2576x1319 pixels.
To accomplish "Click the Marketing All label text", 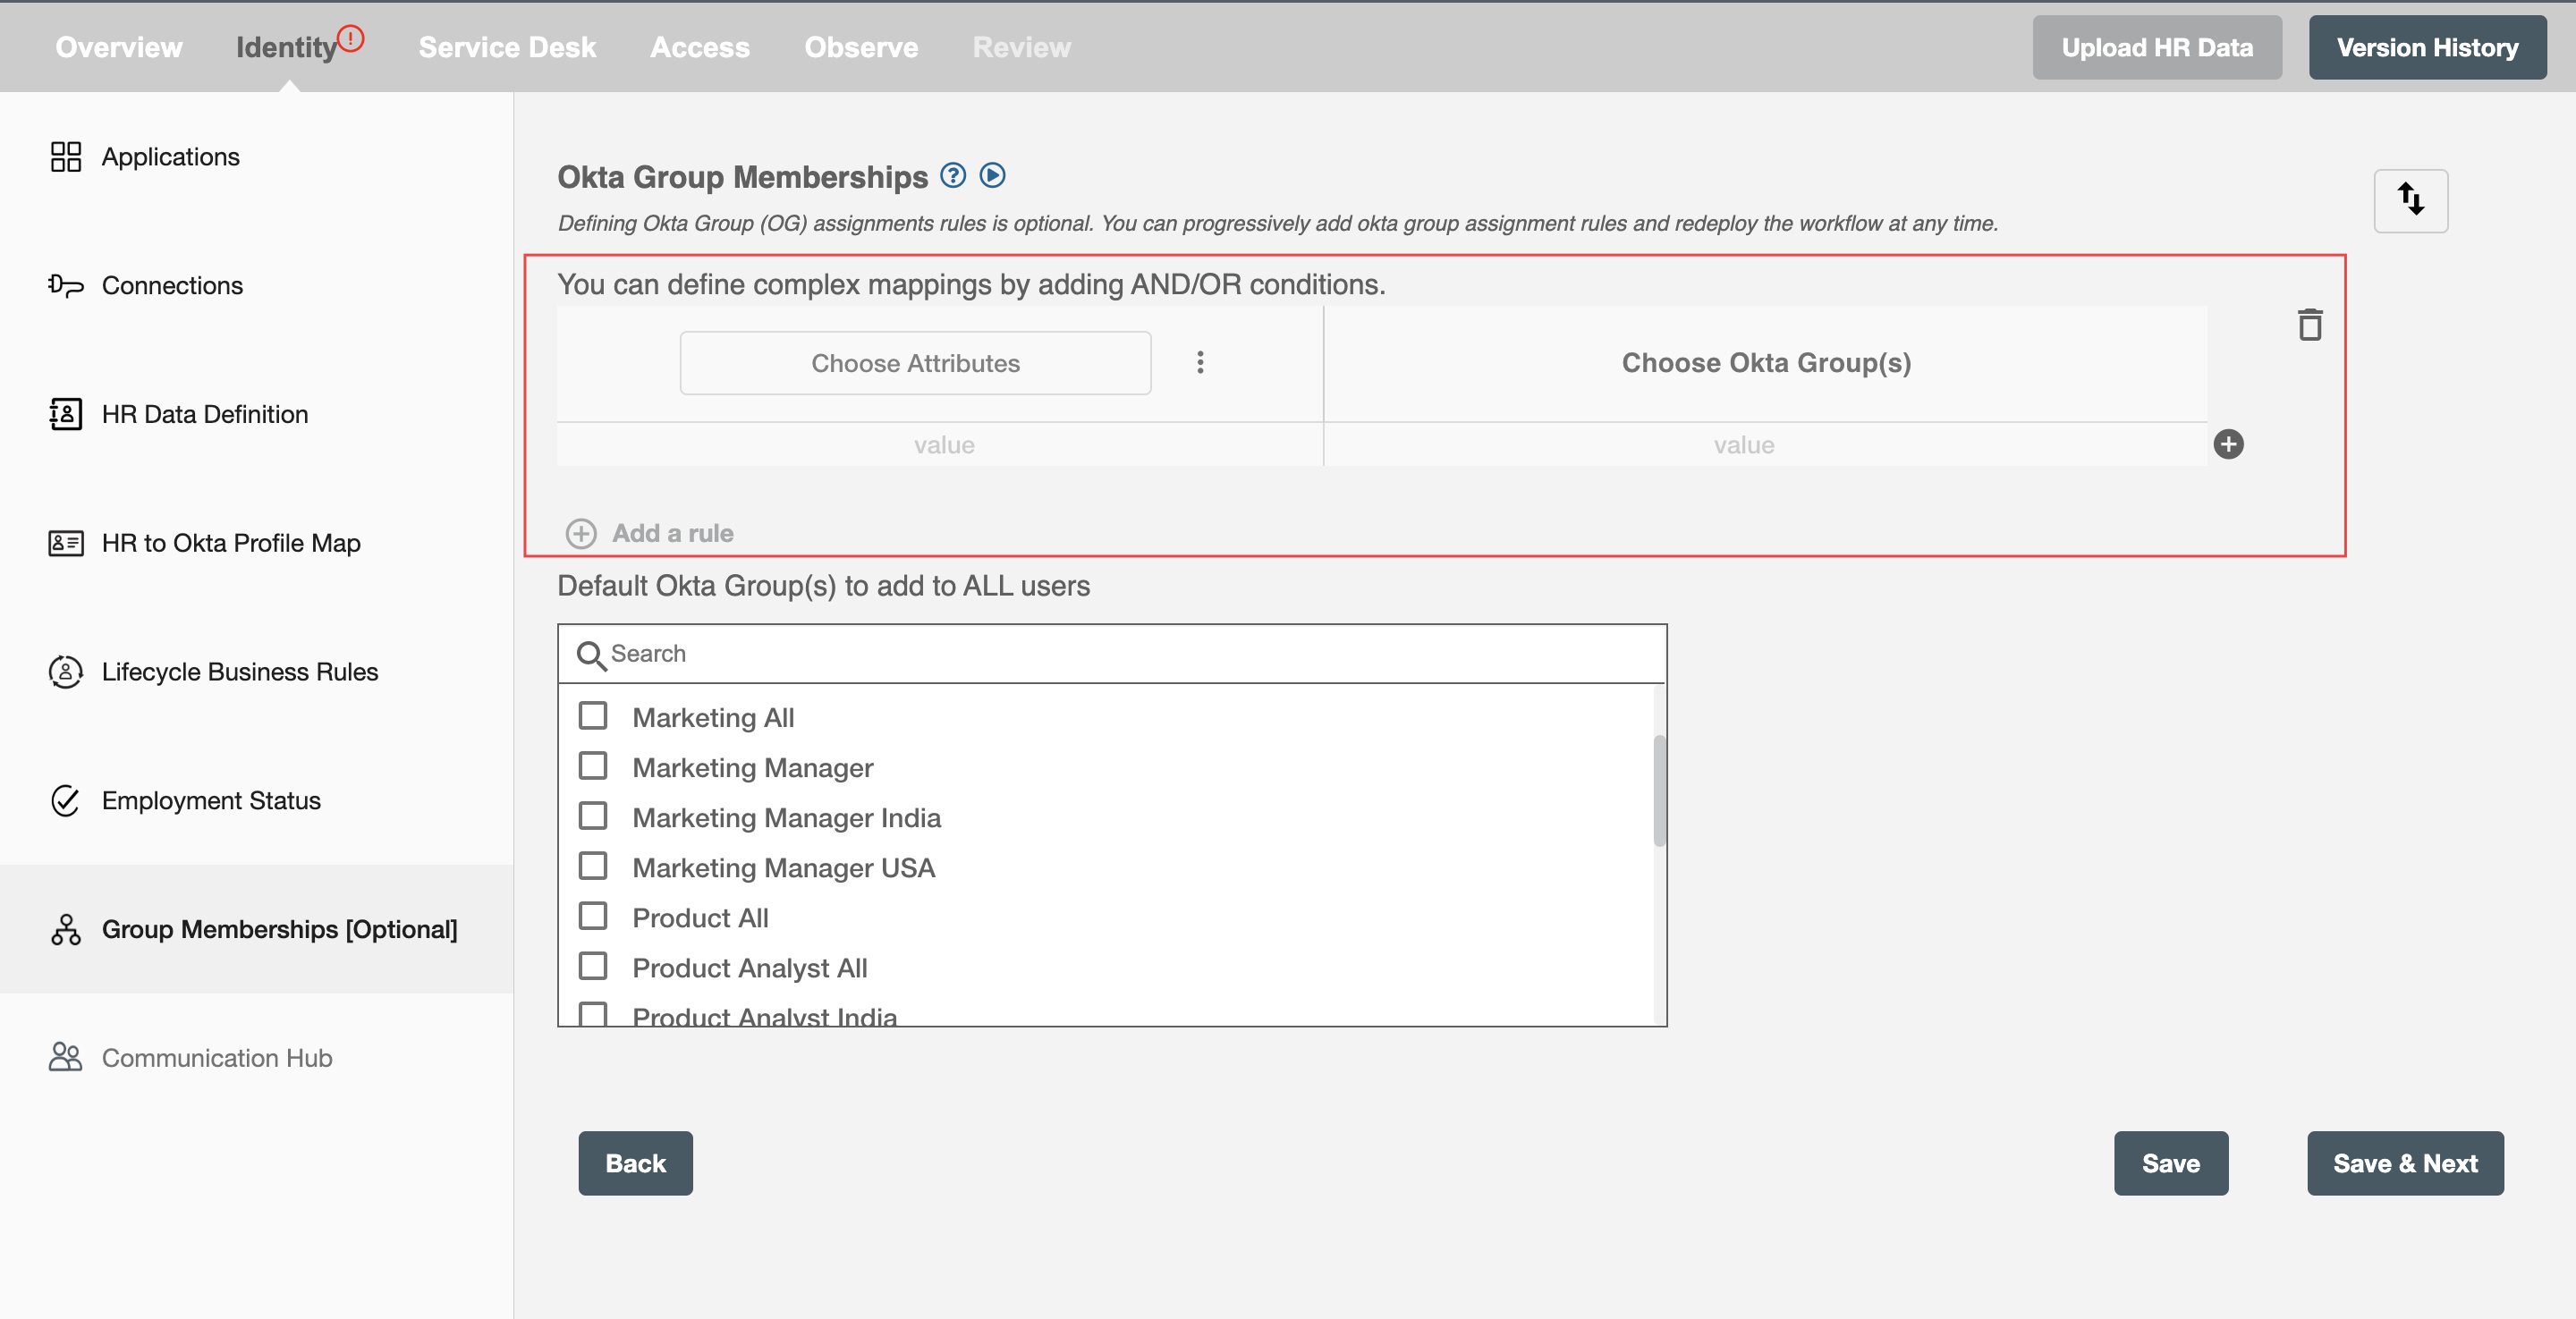I will point(714,717).
